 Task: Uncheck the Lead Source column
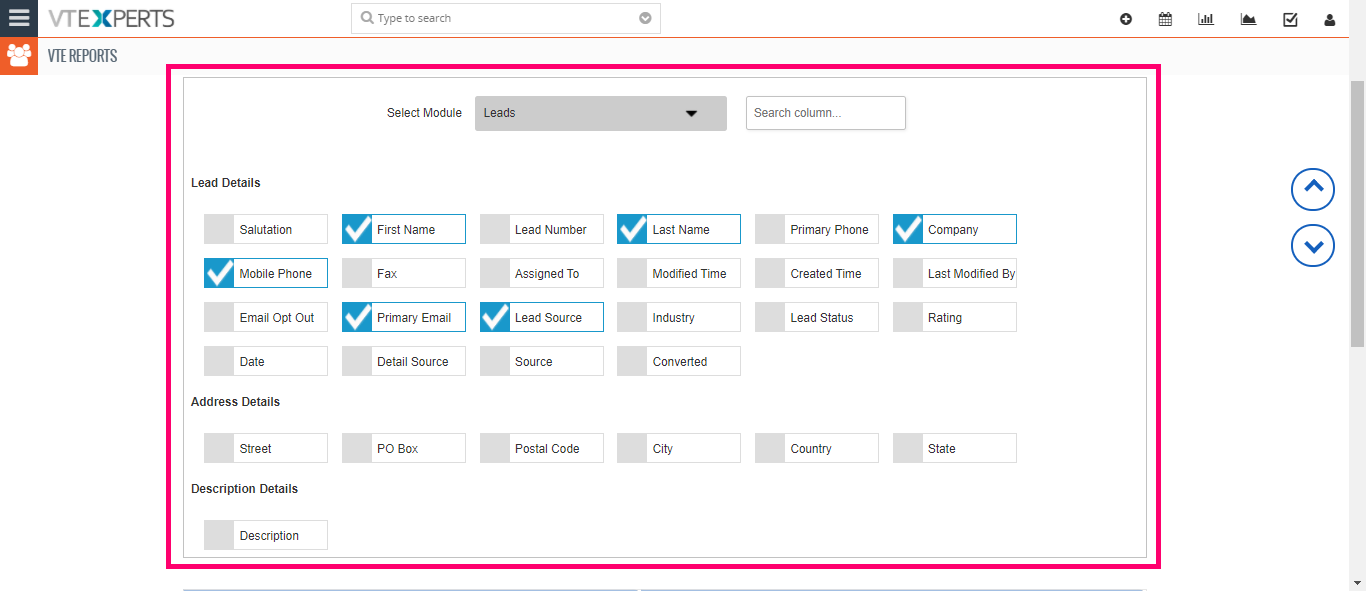(x=495, y=317)
